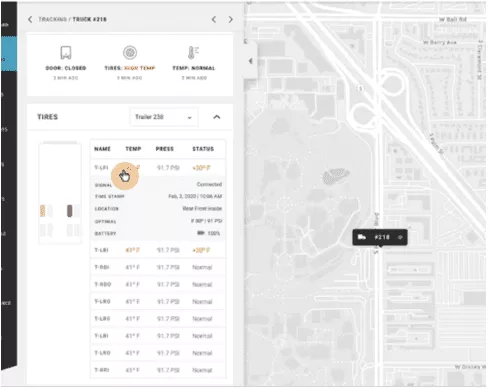Screen dimensions: 489x389
Task: Click the 'Feb. 3, 2020' time stamp value
Action: tap(195, 196)
